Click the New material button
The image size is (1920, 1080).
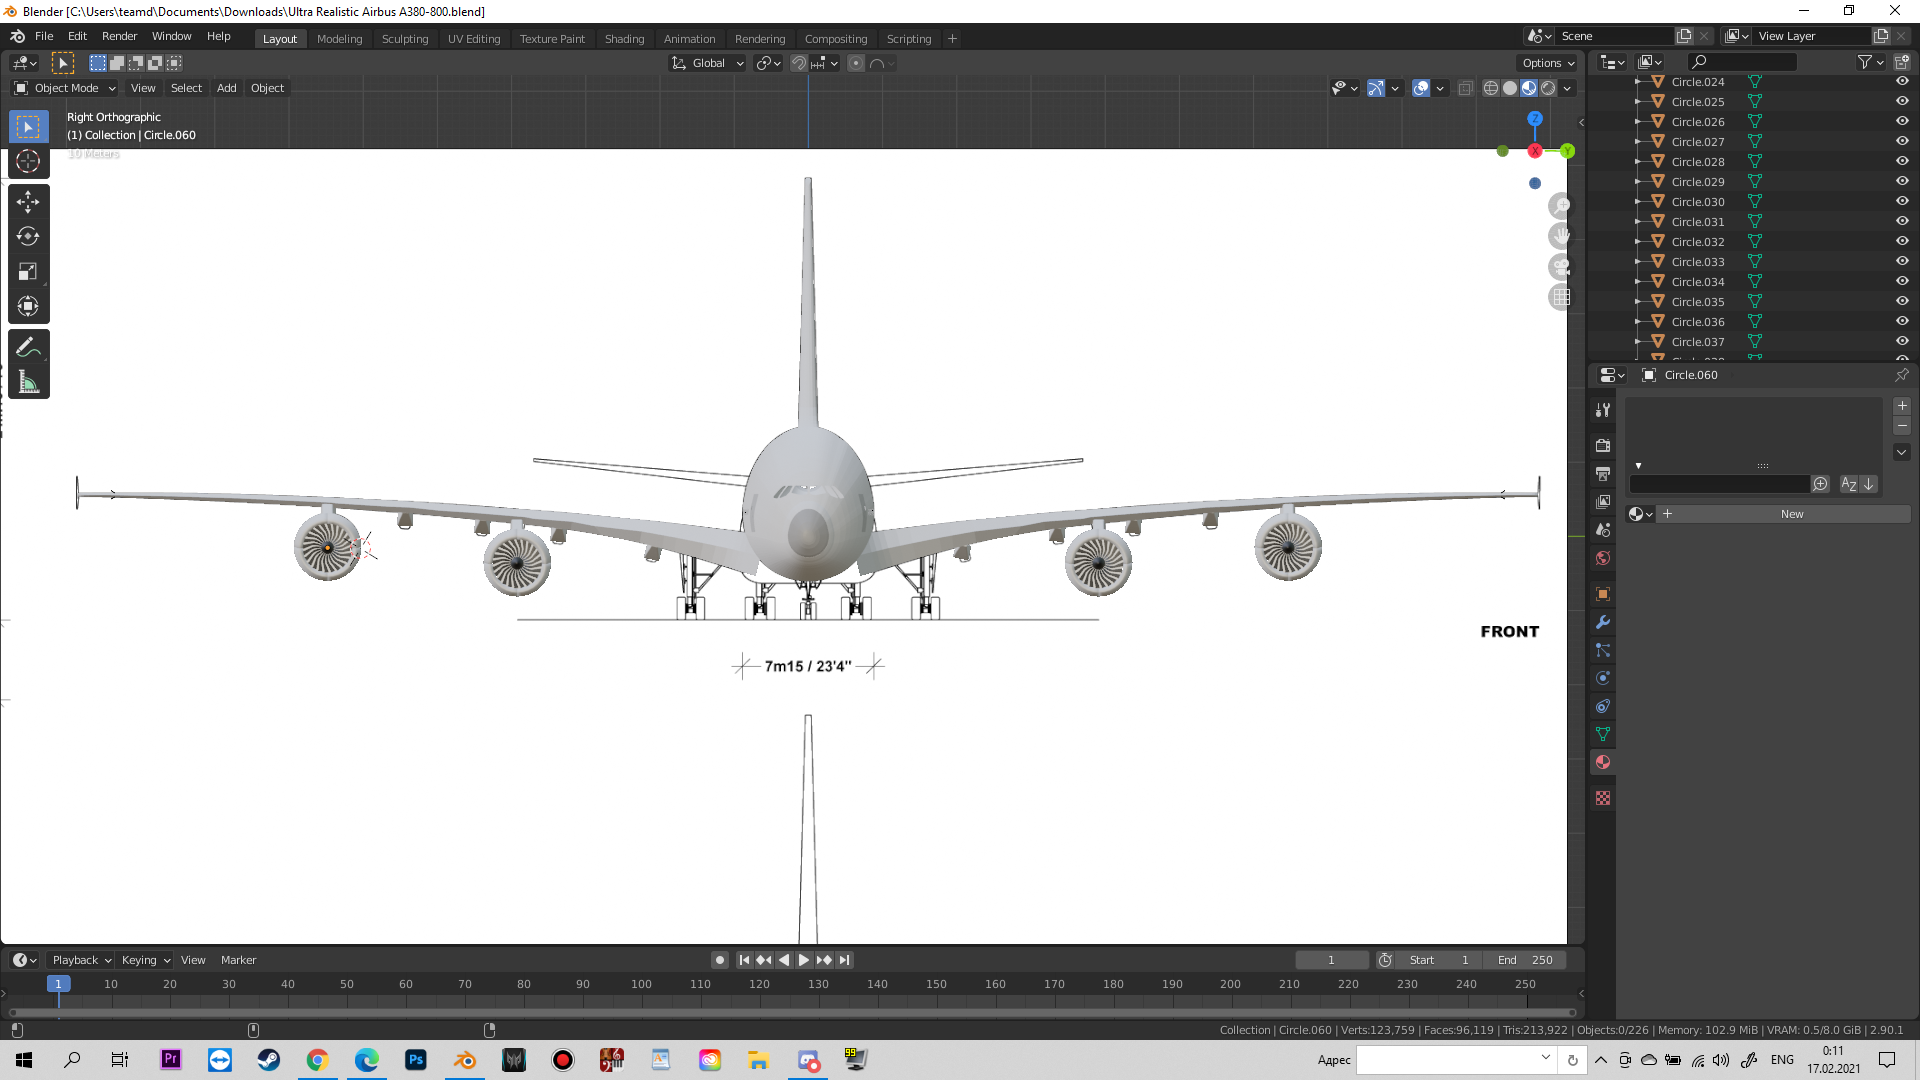tap(1790, 513)
